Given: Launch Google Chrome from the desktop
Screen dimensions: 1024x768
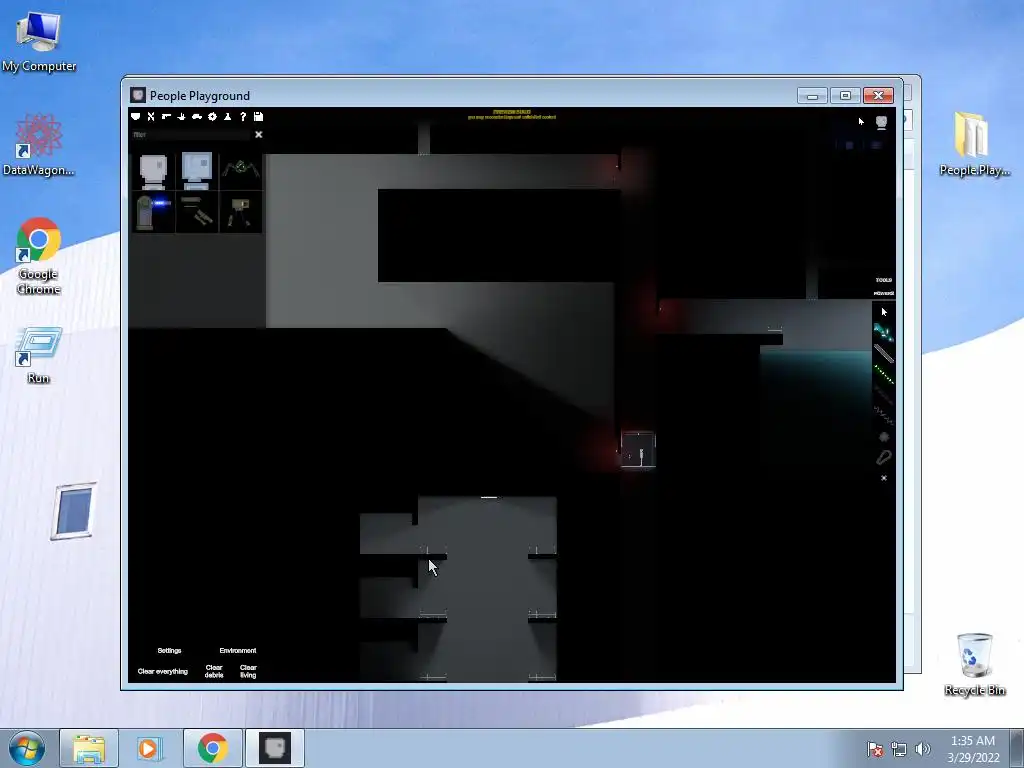Looking at the screenshot, I should click(x=39, y=257).
